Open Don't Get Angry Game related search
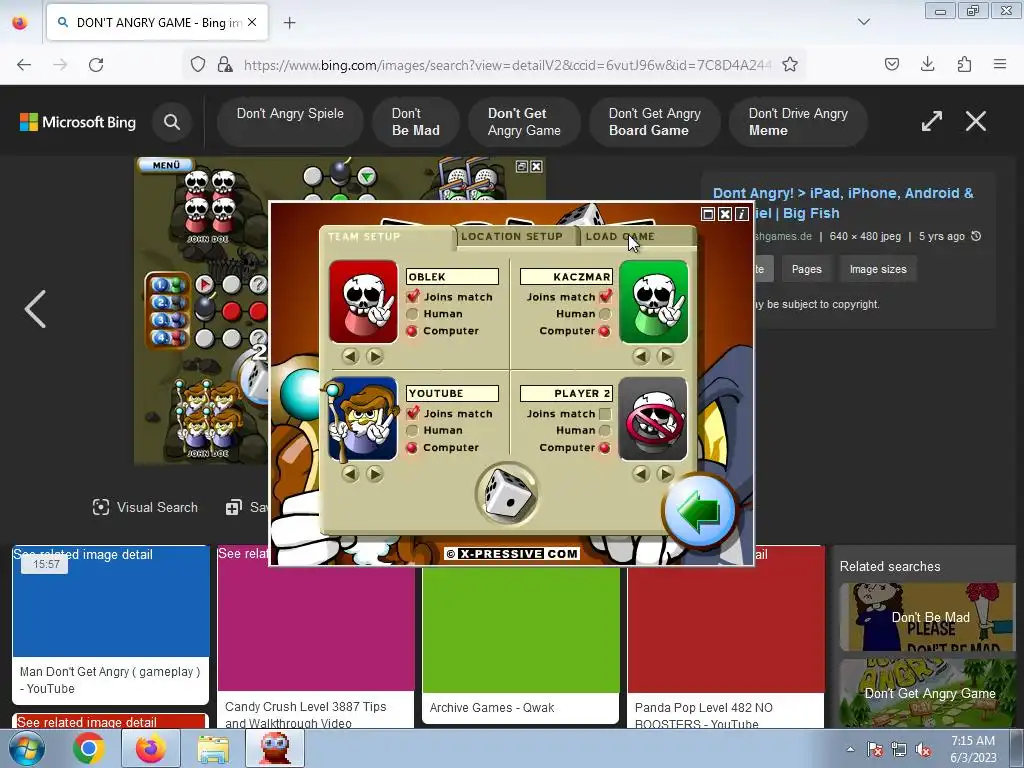1024x768 pixels. [927, 693]
